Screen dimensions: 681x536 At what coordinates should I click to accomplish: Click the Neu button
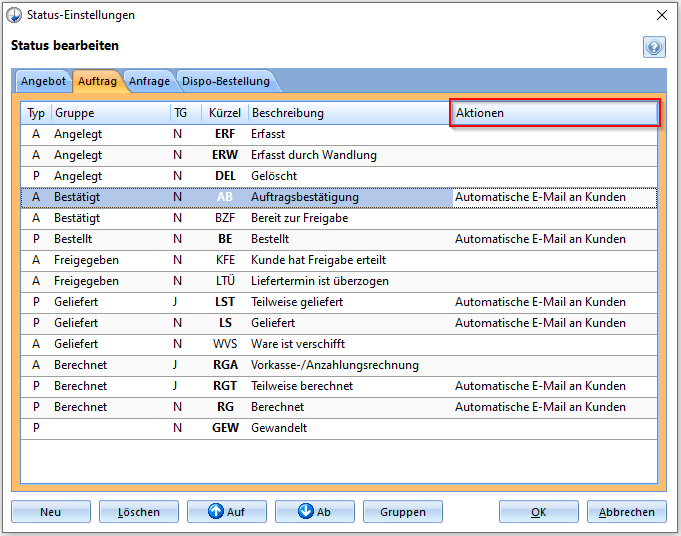pos(51,512)
